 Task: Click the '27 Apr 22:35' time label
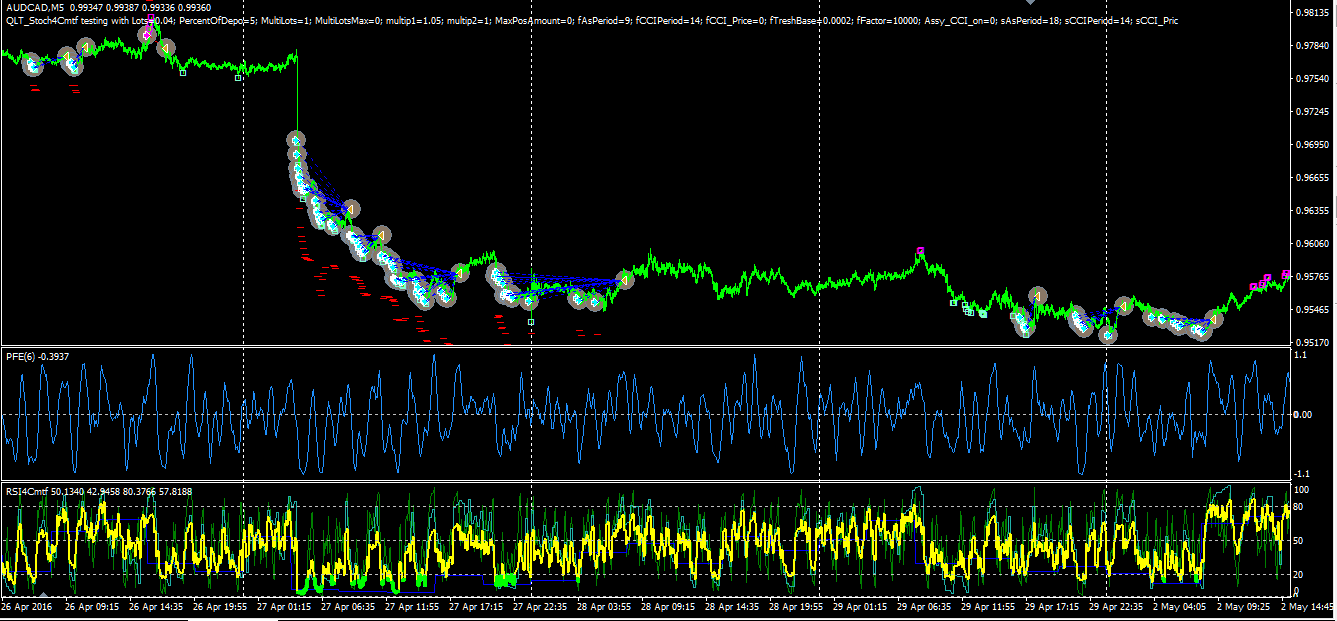[x=540, y=607]
